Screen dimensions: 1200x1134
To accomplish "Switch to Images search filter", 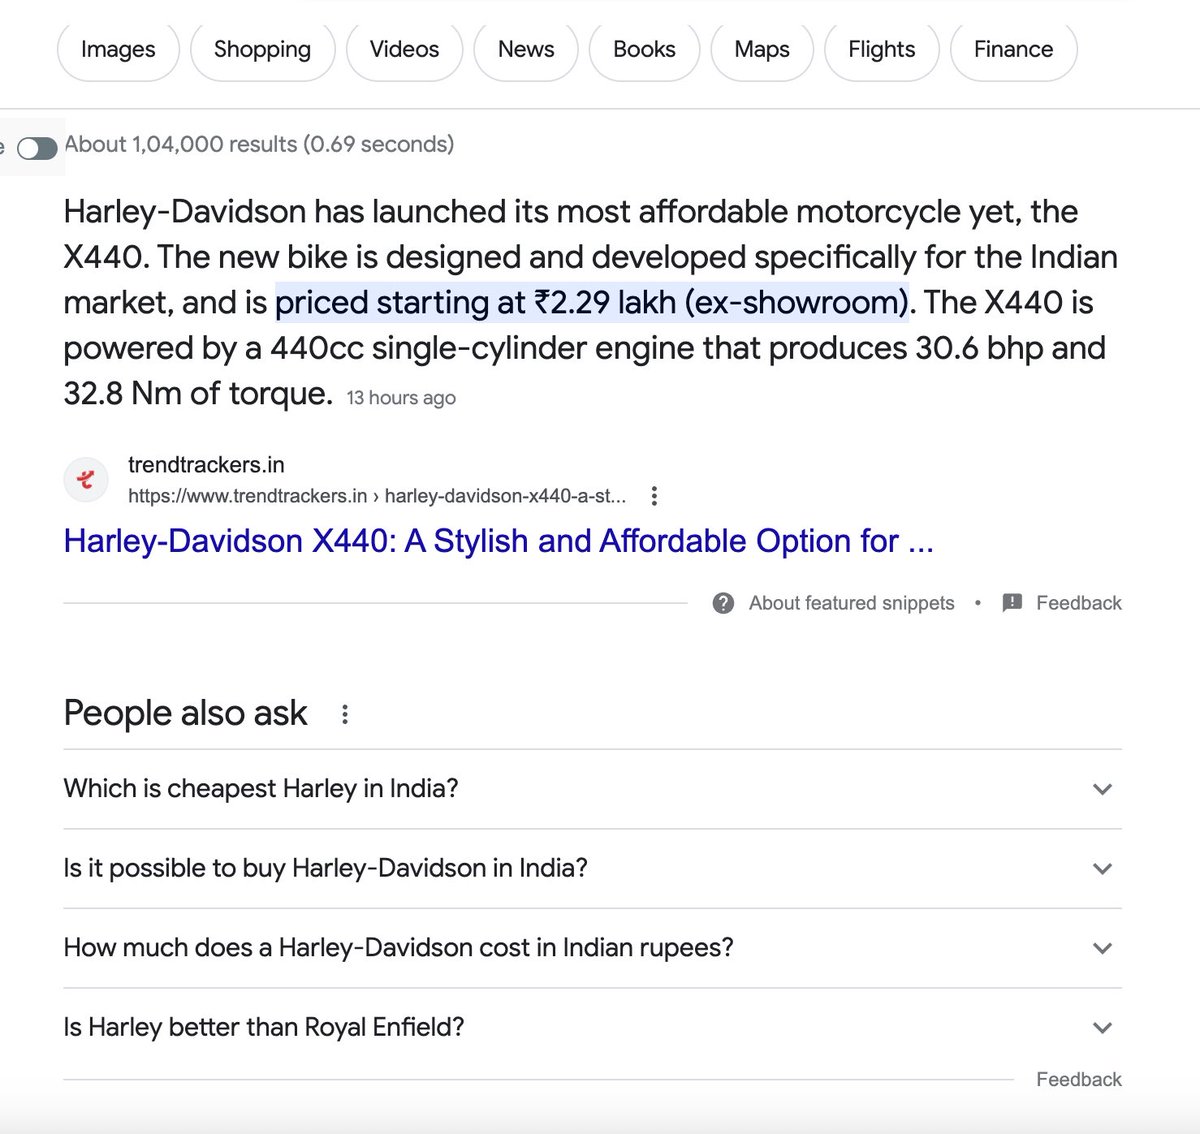I will click(x=118, y=50).
